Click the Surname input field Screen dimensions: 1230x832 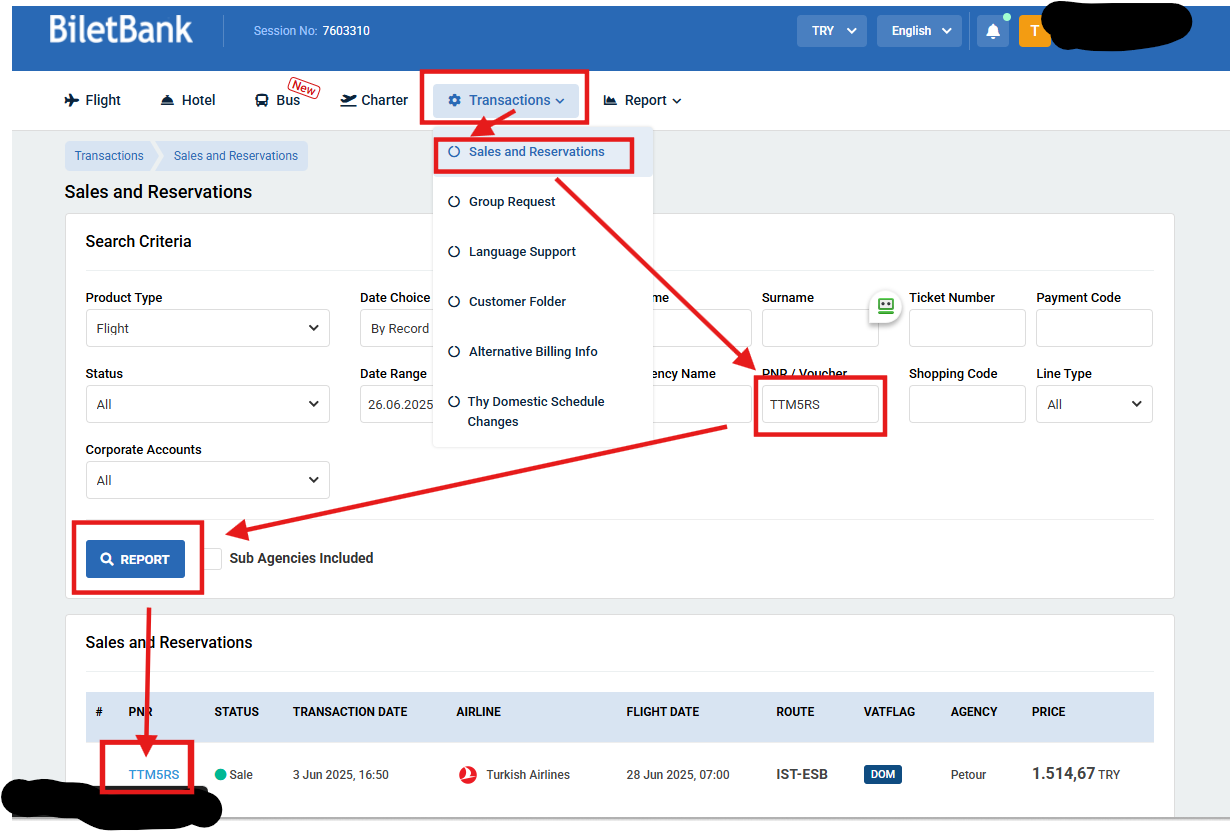pyautogui.click(x=820, y=328)
